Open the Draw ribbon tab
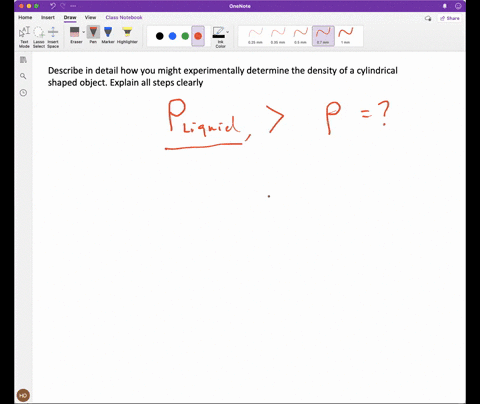 (x=70, y=17)
